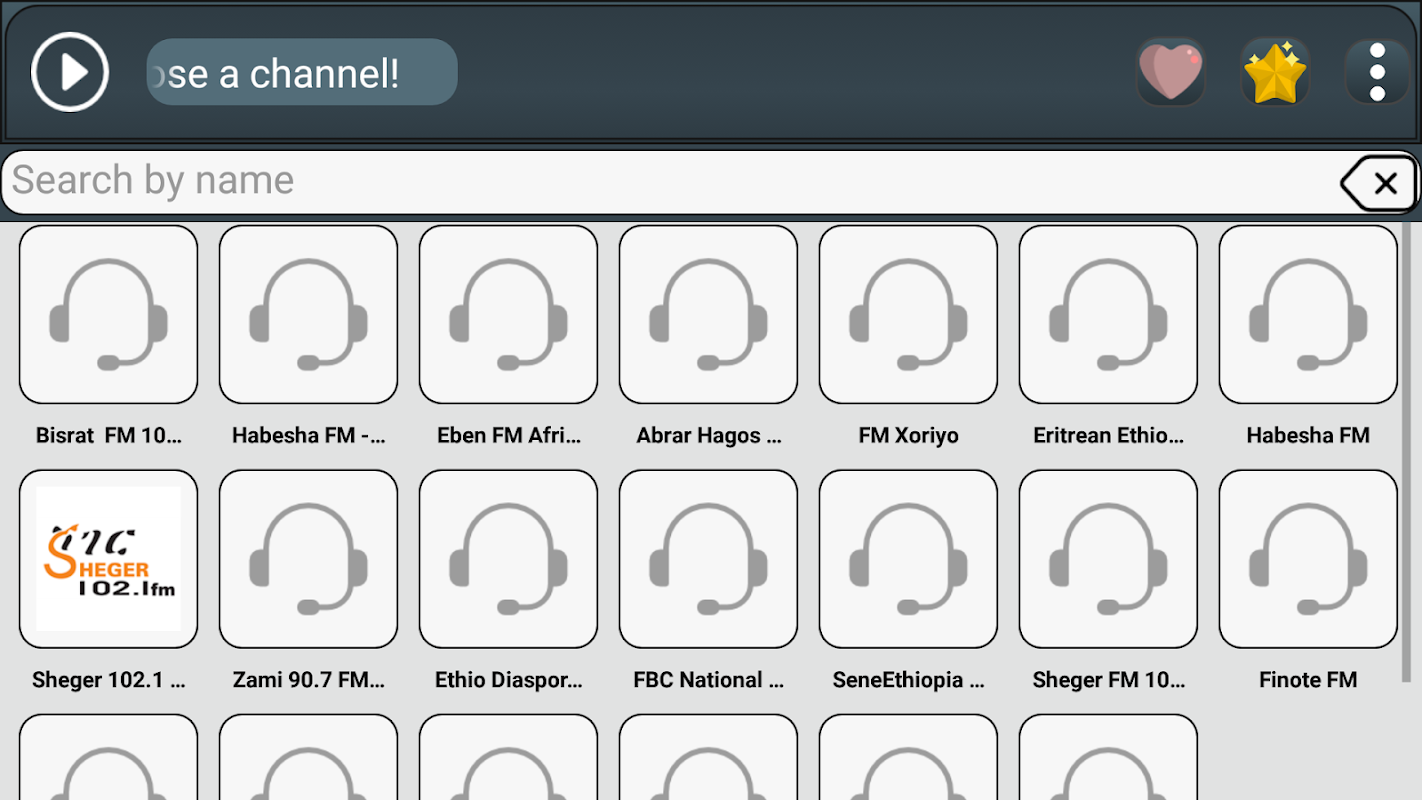Open the Eritrean Ethio... headset icon
Screen dimensions: 1422x800
[x=1109, y=314]
